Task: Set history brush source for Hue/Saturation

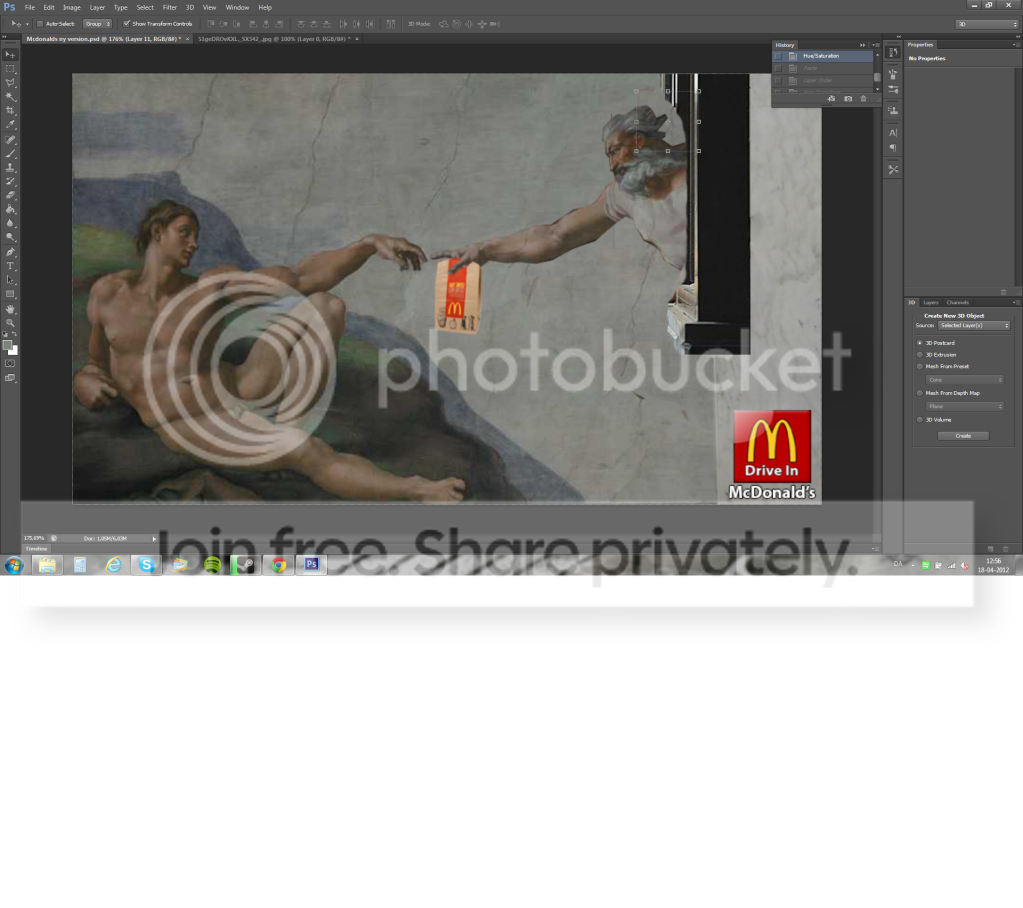Action: tap(778, 56)
